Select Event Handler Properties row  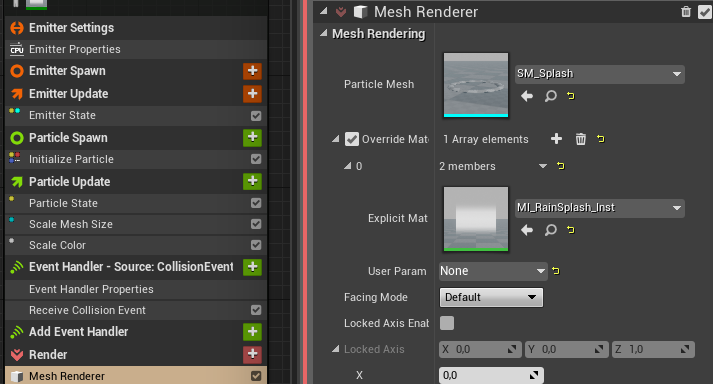pos(136,289)
